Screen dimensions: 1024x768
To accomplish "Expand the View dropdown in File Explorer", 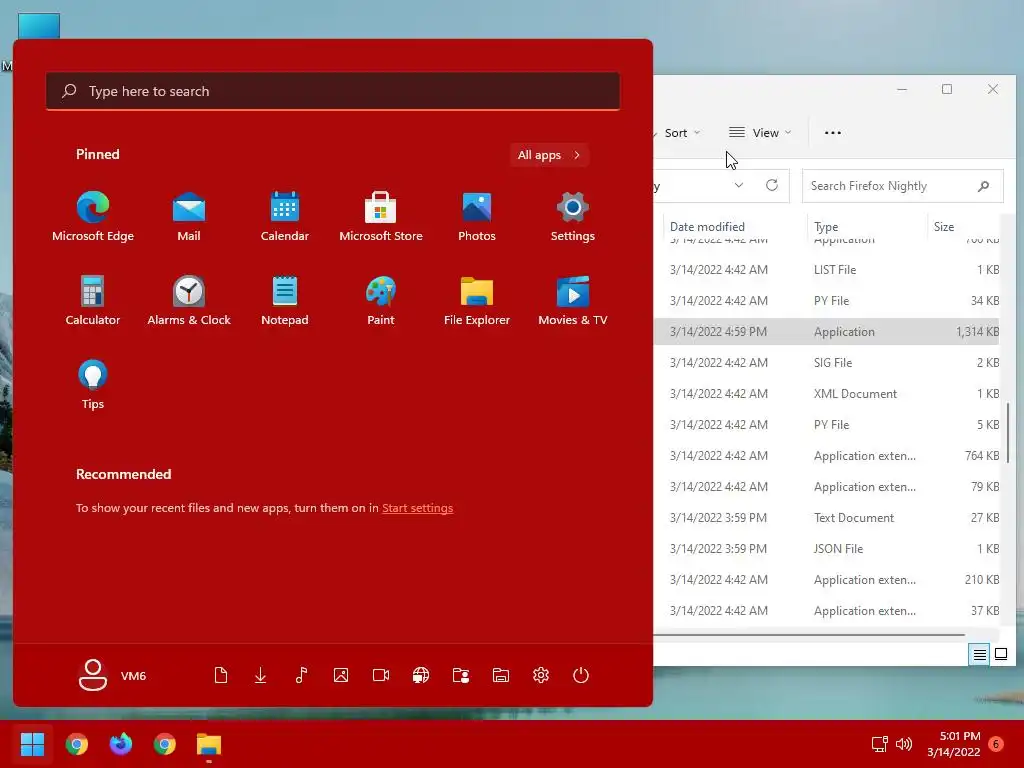I will [760, 133].
